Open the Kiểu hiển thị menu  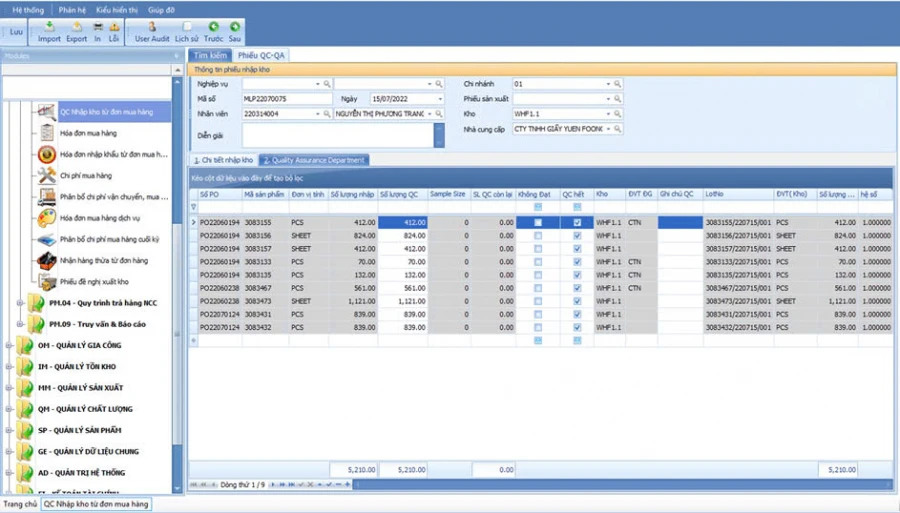(x=117, y=10)
